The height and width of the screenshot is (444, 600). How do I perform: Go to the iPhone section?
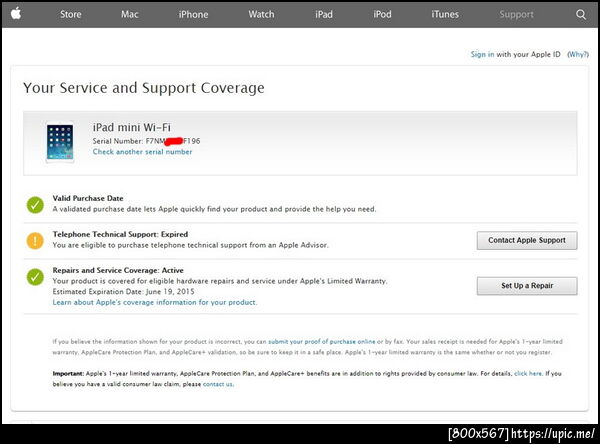[x=193, y=15]
